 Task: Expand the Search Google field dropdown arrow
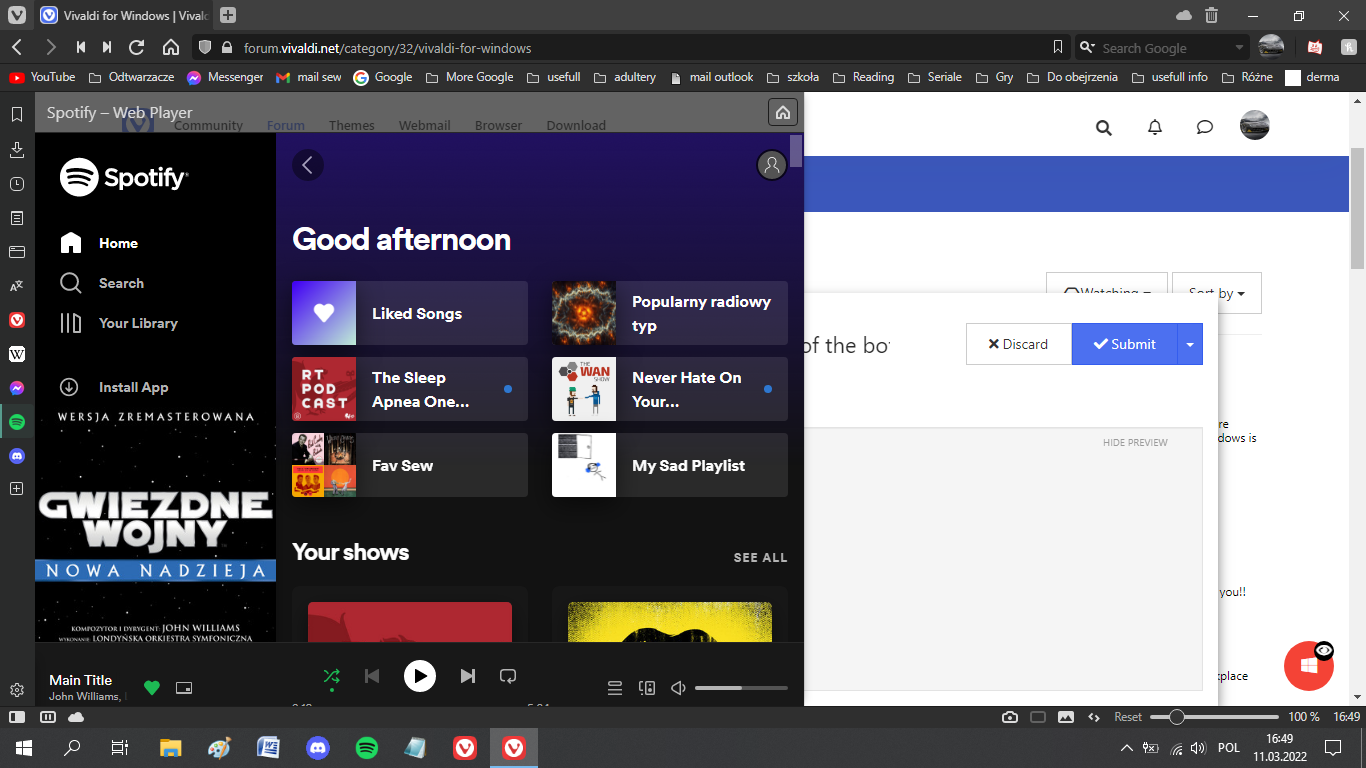coord(1240,47)
